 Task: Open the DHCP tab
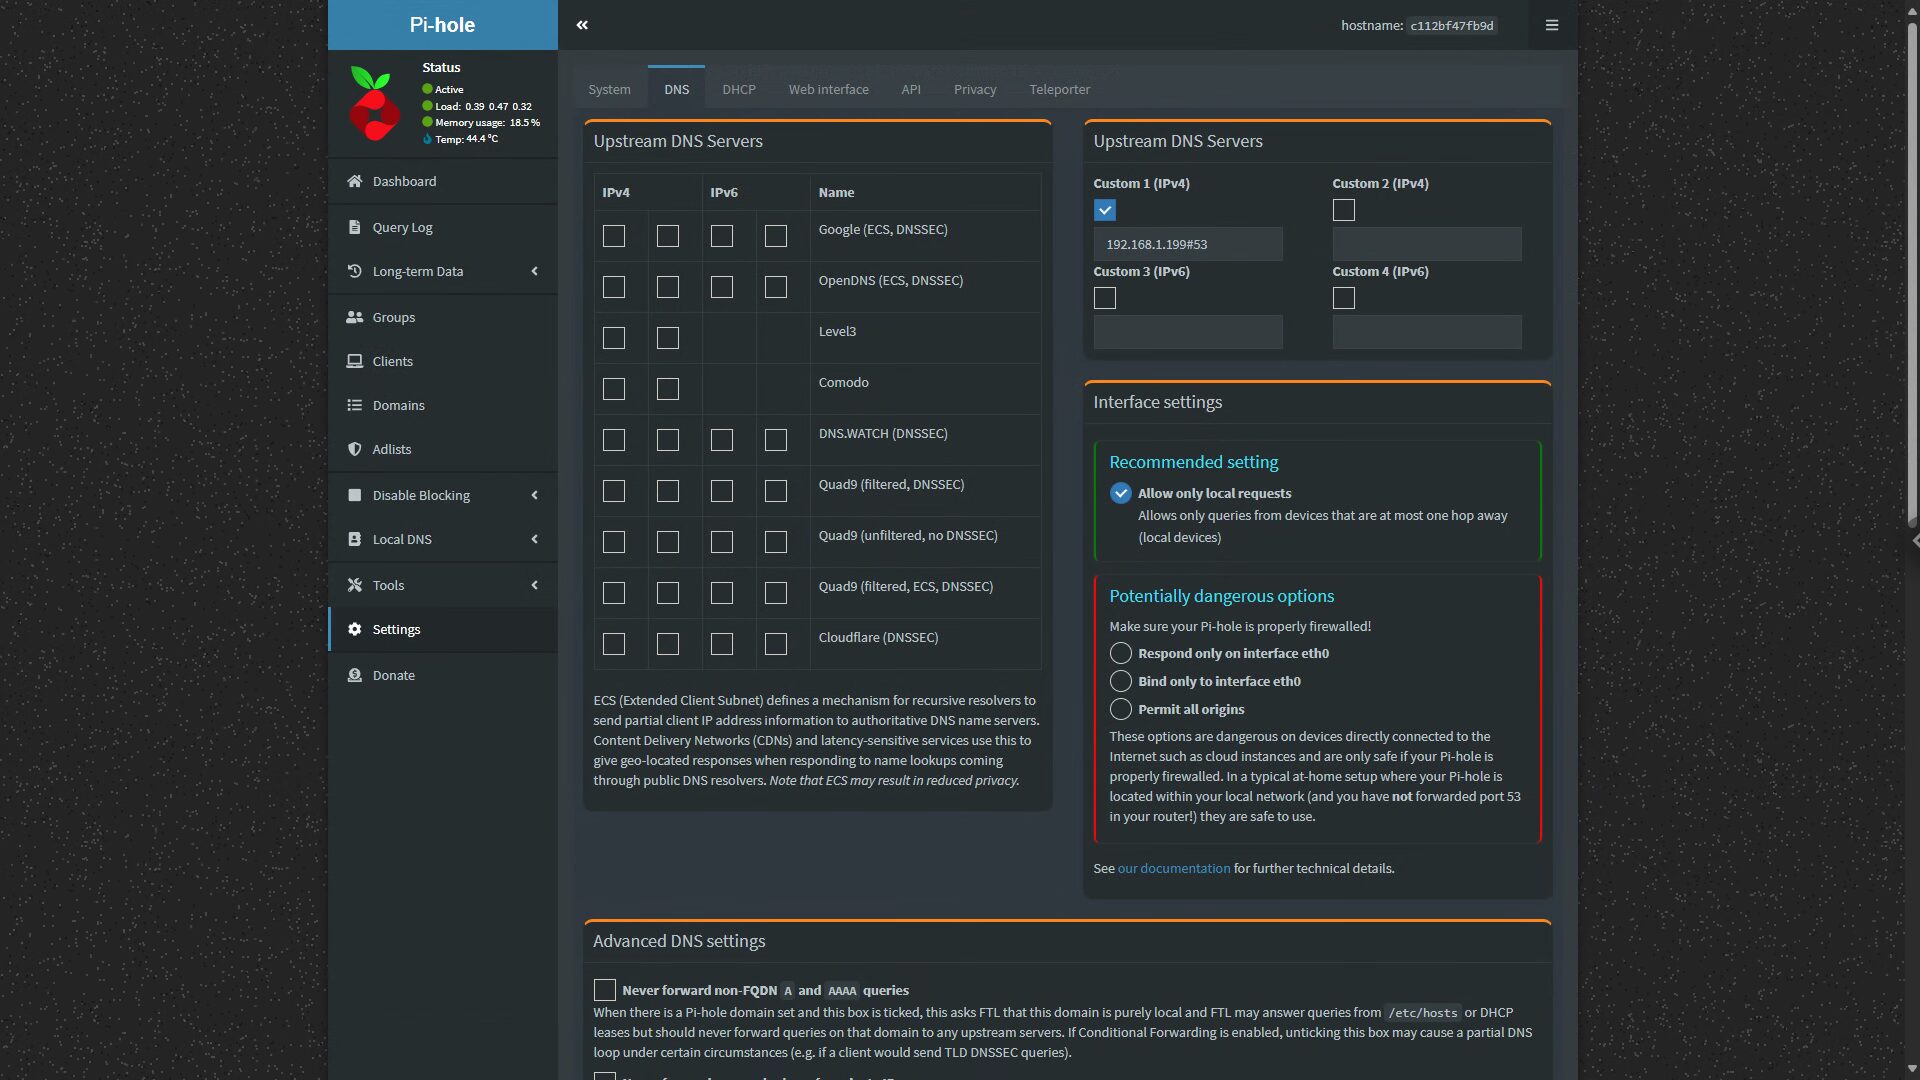pyautogui.click(x=739, y=89)
